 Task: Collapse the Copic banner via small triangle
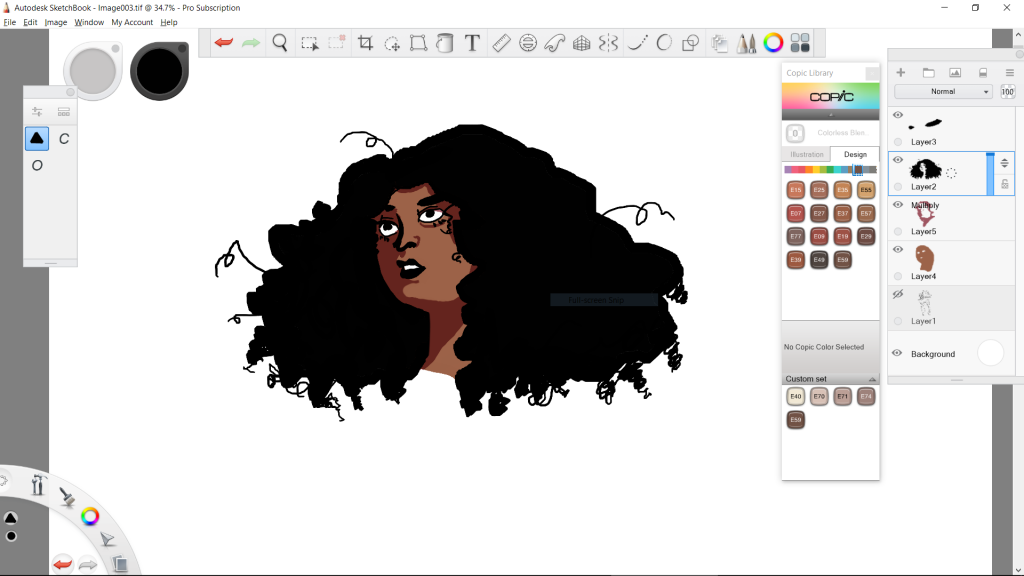coord(831,115)
